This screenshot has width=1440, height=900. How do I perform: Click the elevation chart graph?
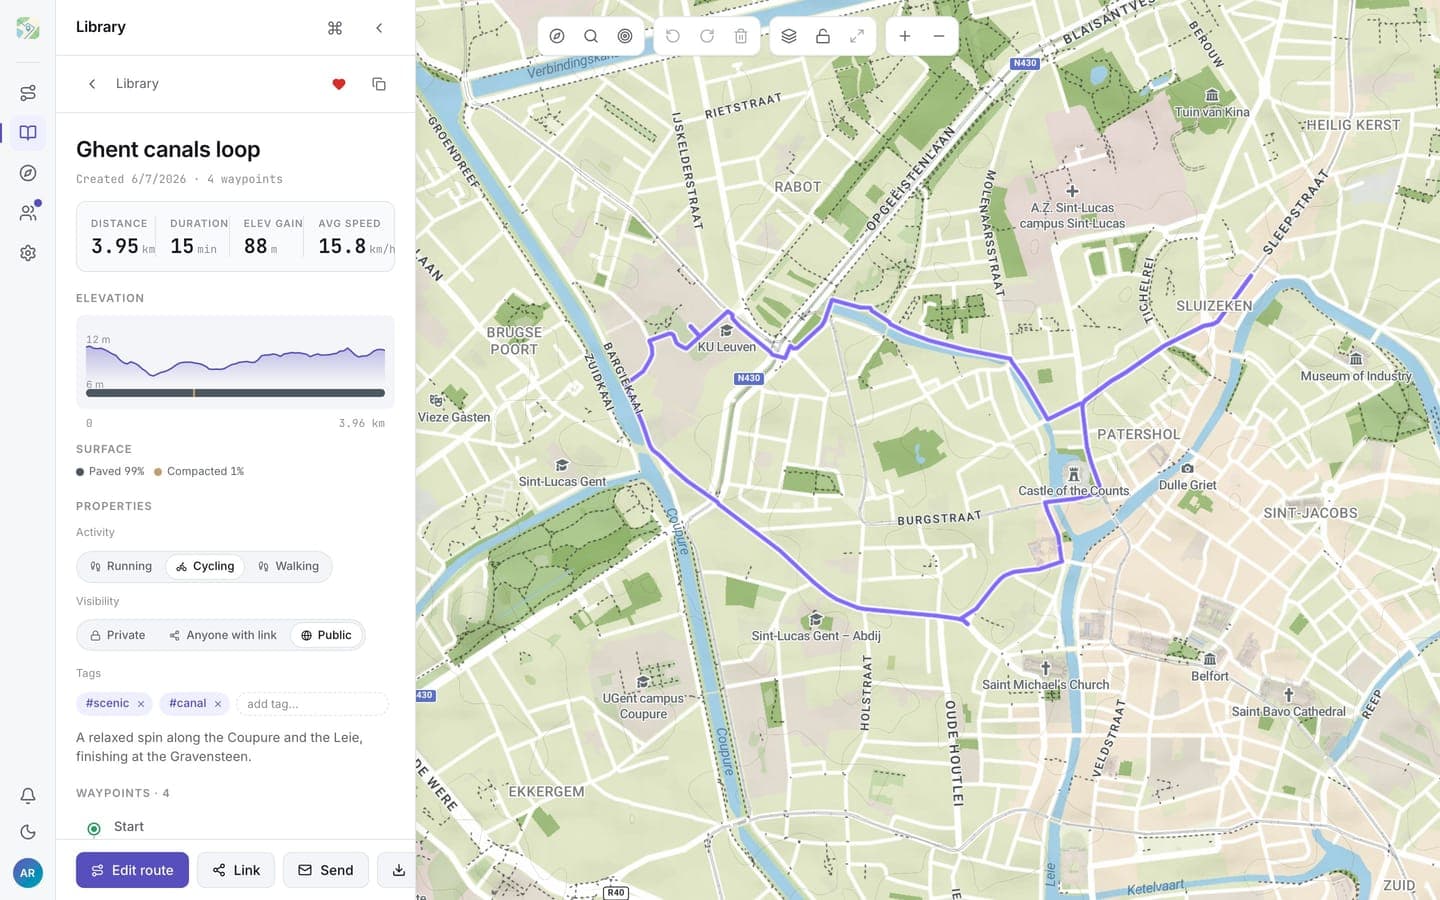tap(235, 362)
